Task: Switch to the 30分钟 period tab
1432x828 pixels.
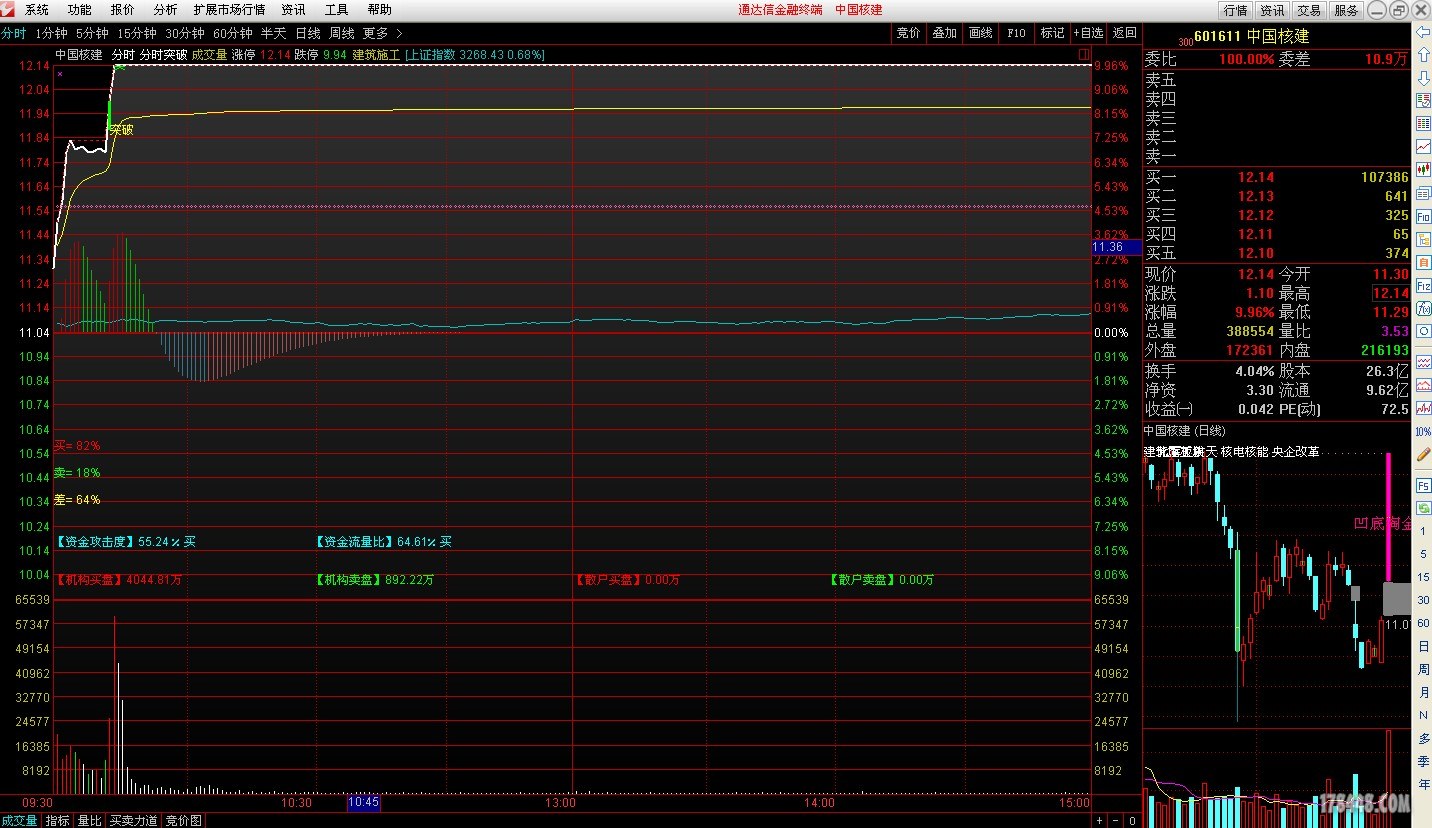Action: coord(185,33)
